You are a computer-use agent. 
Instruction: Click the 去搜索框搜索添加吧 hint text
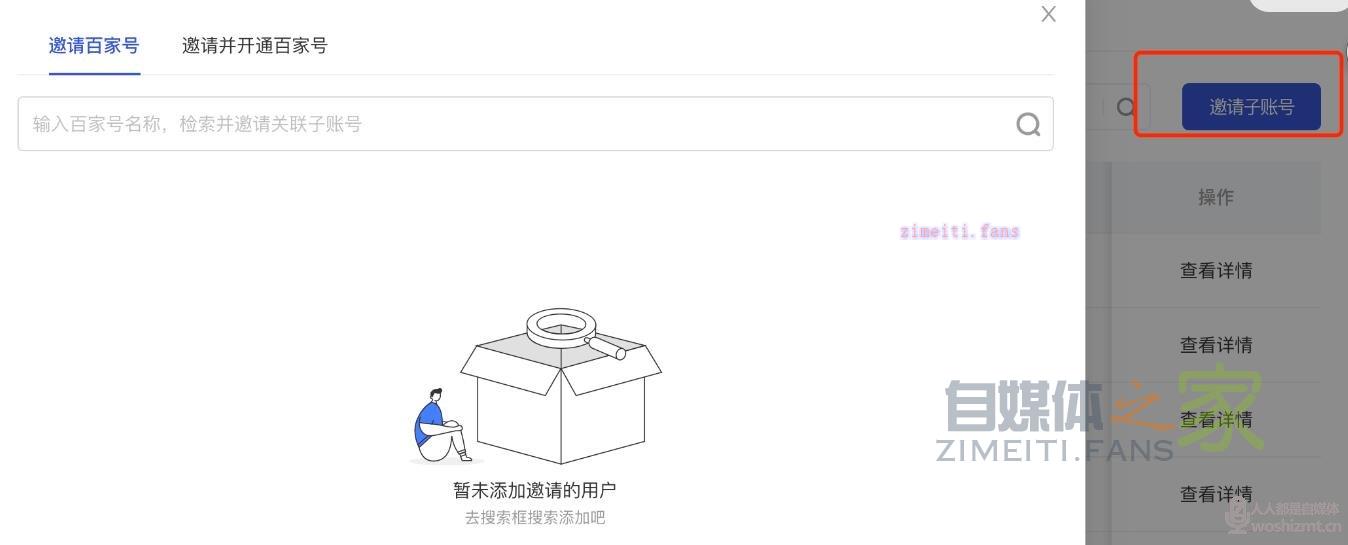(534, 517)
